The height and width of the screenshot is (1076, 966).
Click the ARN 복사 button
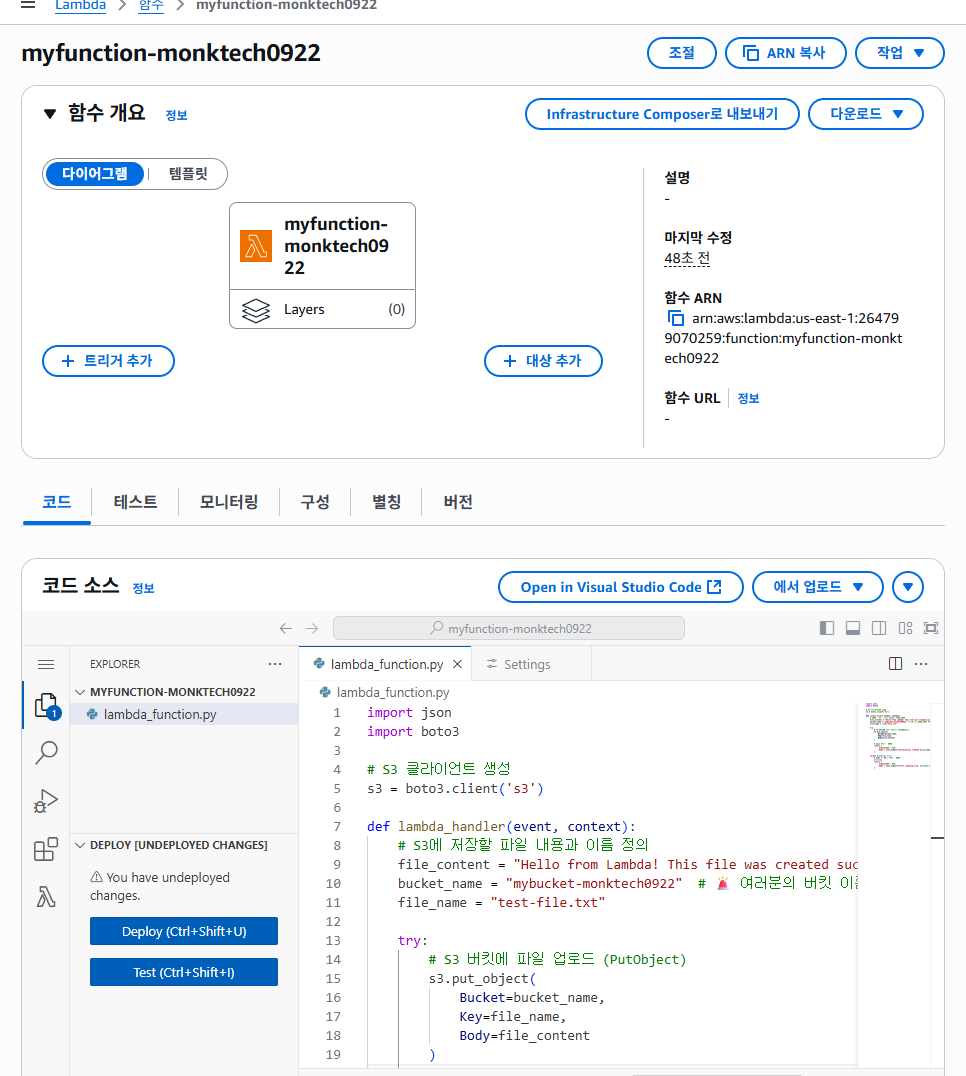point(786,53)
